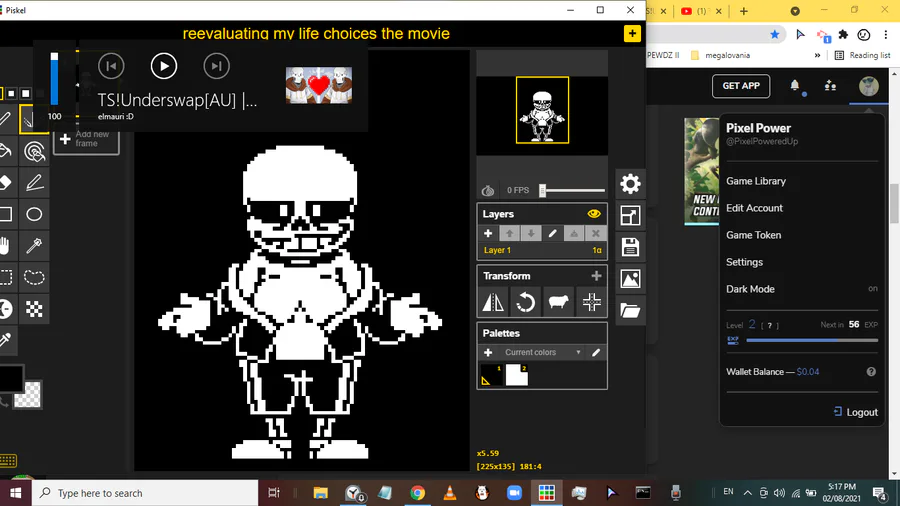900x506 pixels.
Task: Click the wallet balance $0.04 link
Action: click(x=808, y=372)
